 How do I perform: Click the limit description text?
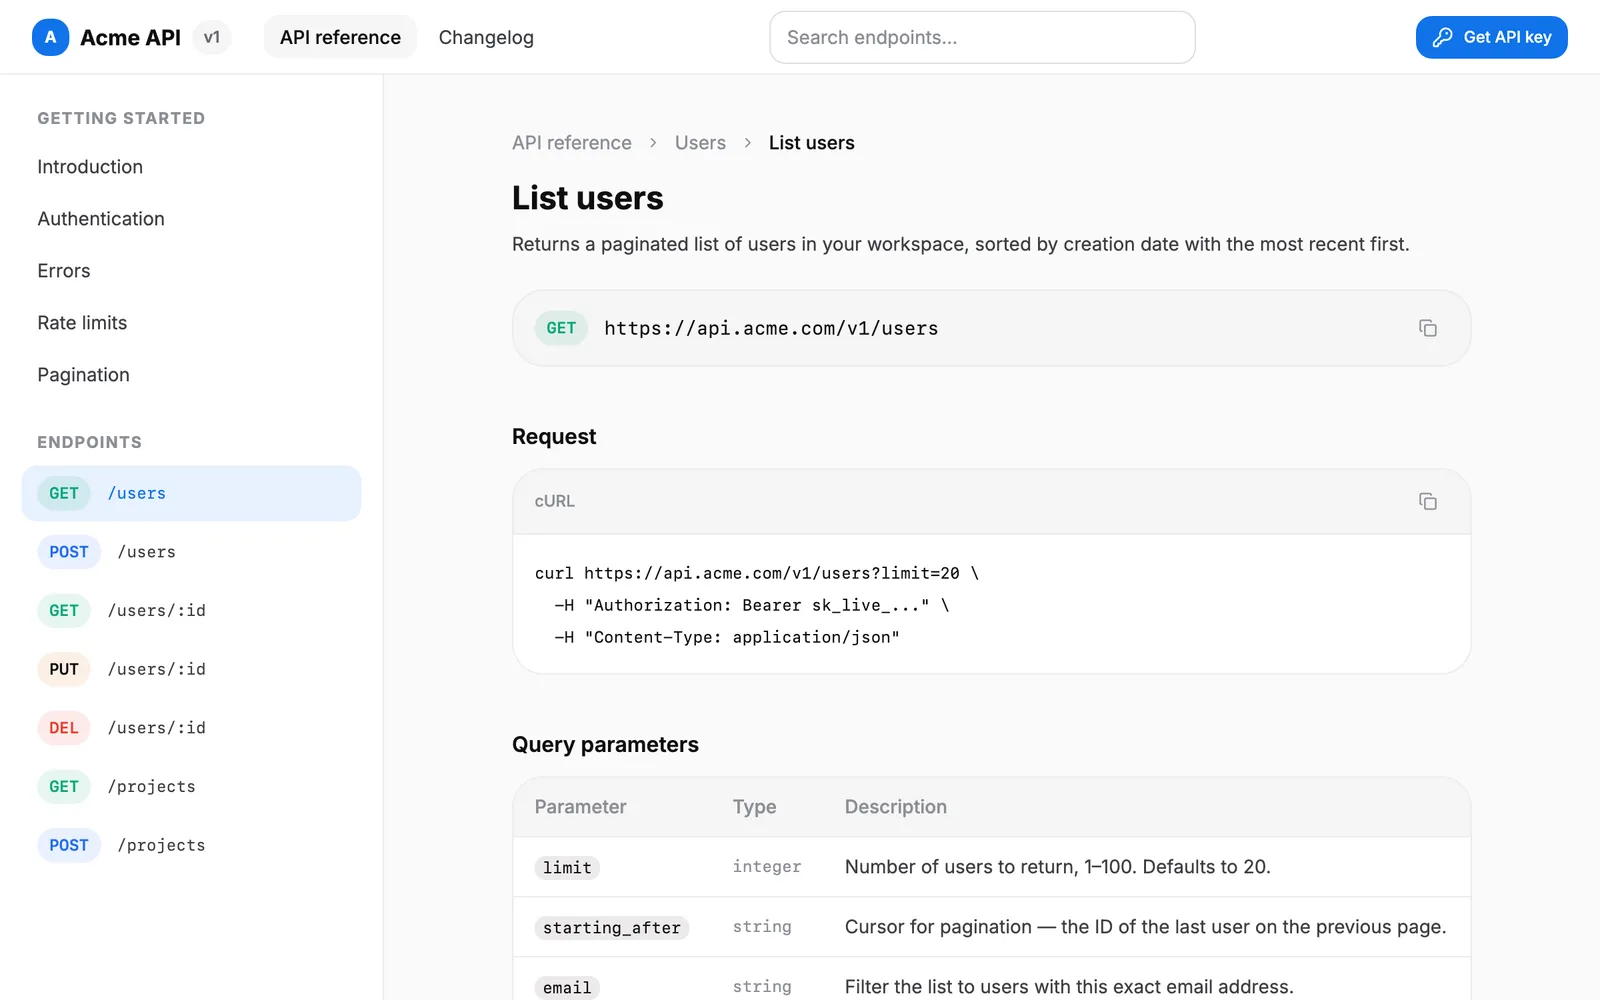[1058, 867]
